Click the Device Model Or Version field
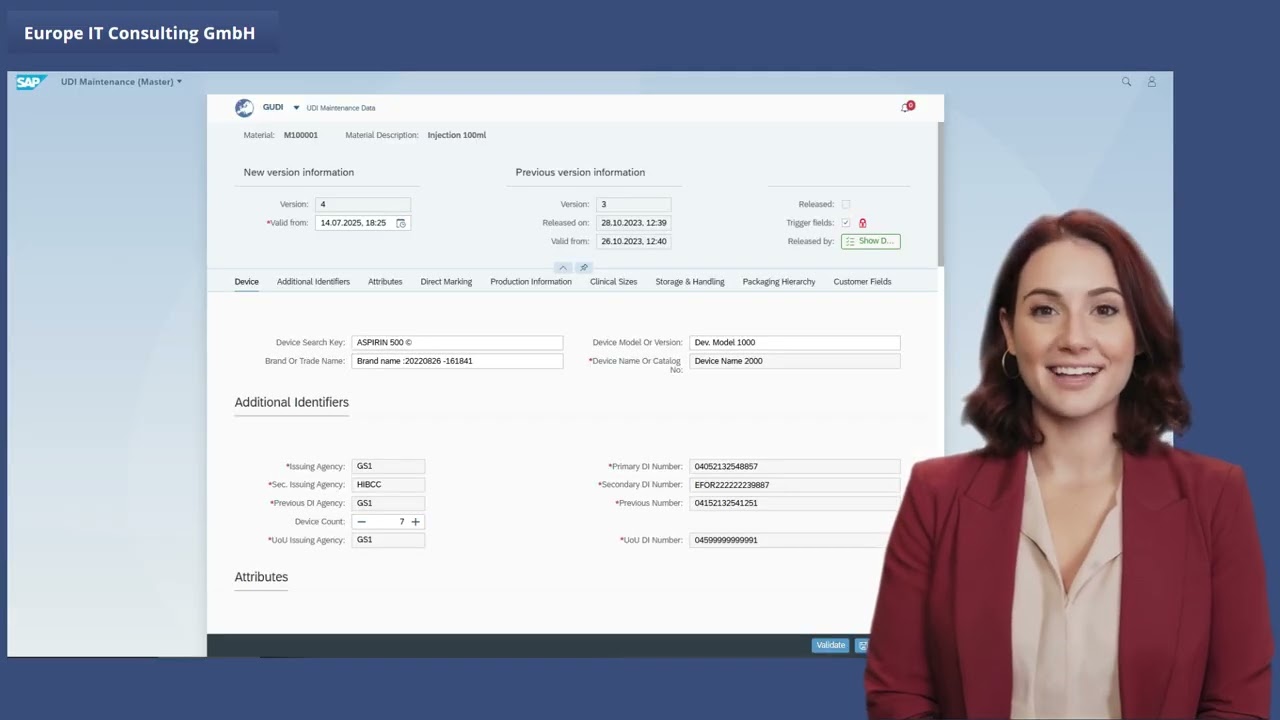 pos(795,343)
